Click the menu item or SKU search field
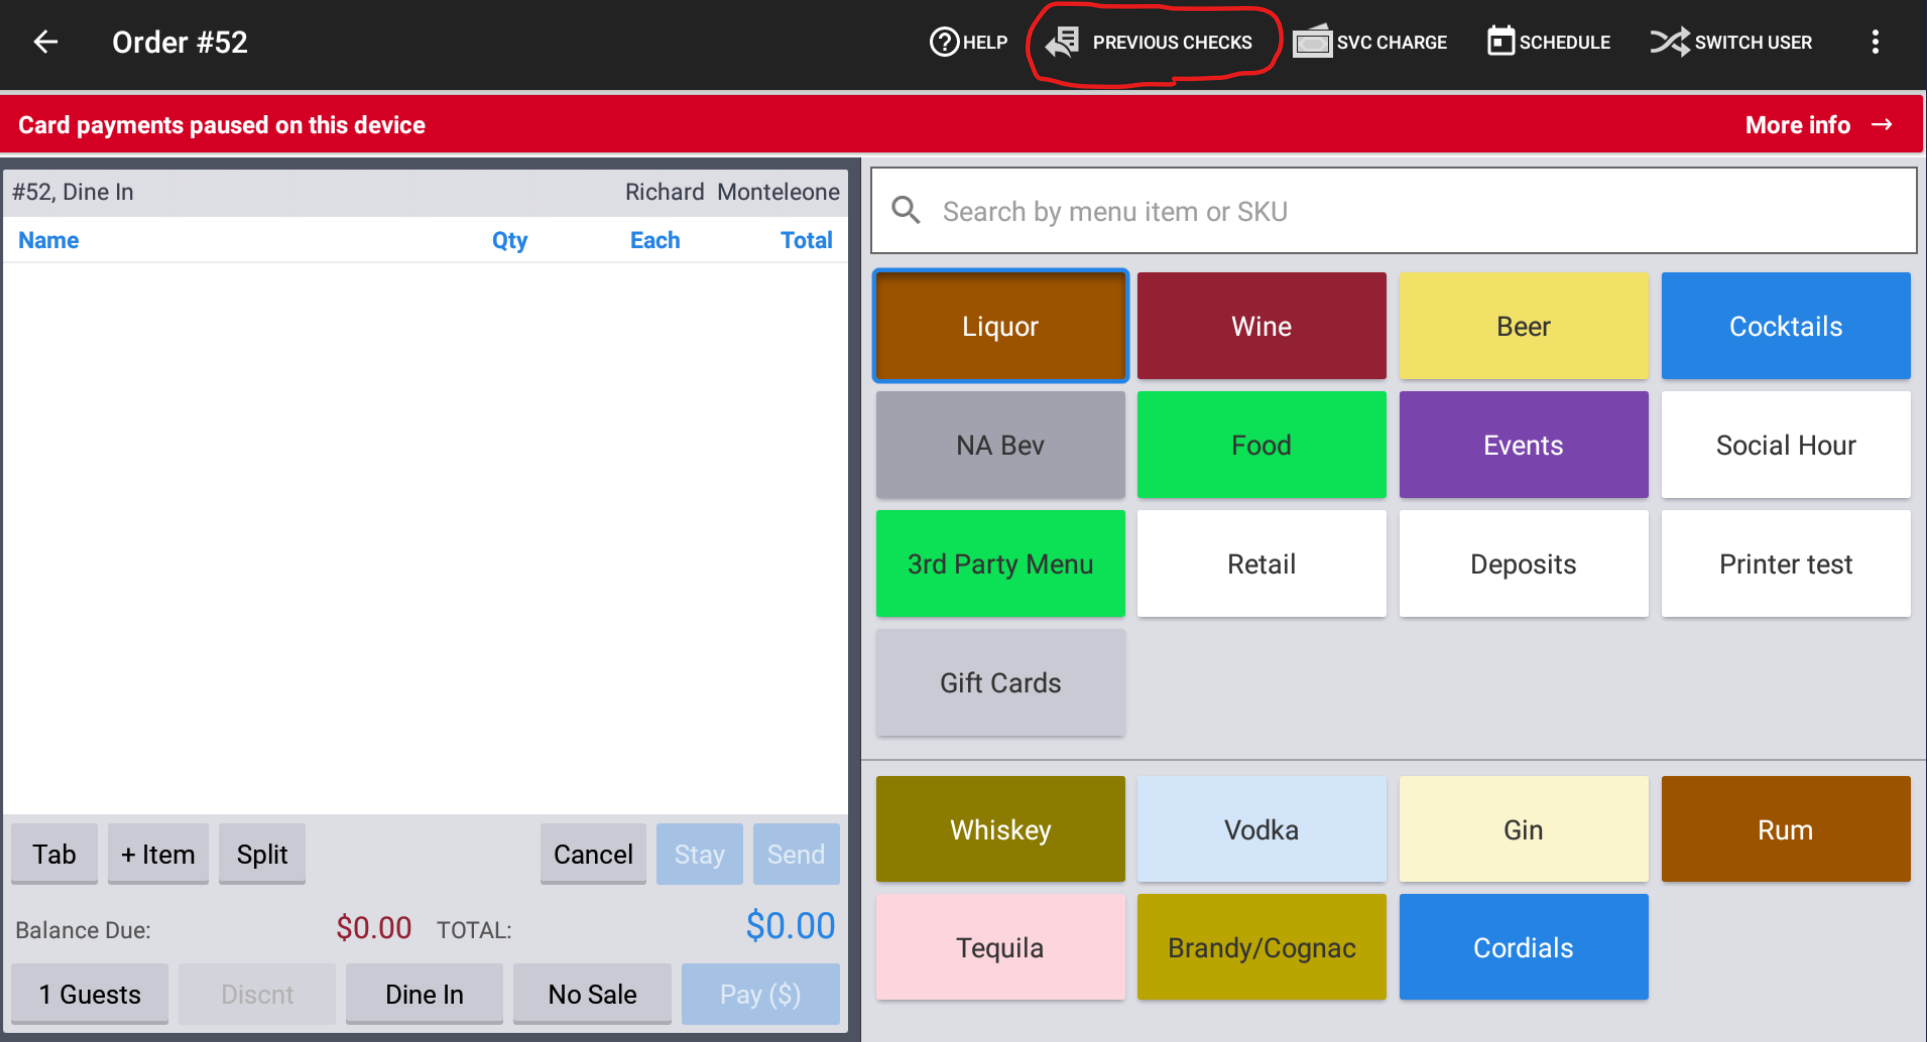The width and height of the screenshot is (1927, 1042). (1393, 211)
